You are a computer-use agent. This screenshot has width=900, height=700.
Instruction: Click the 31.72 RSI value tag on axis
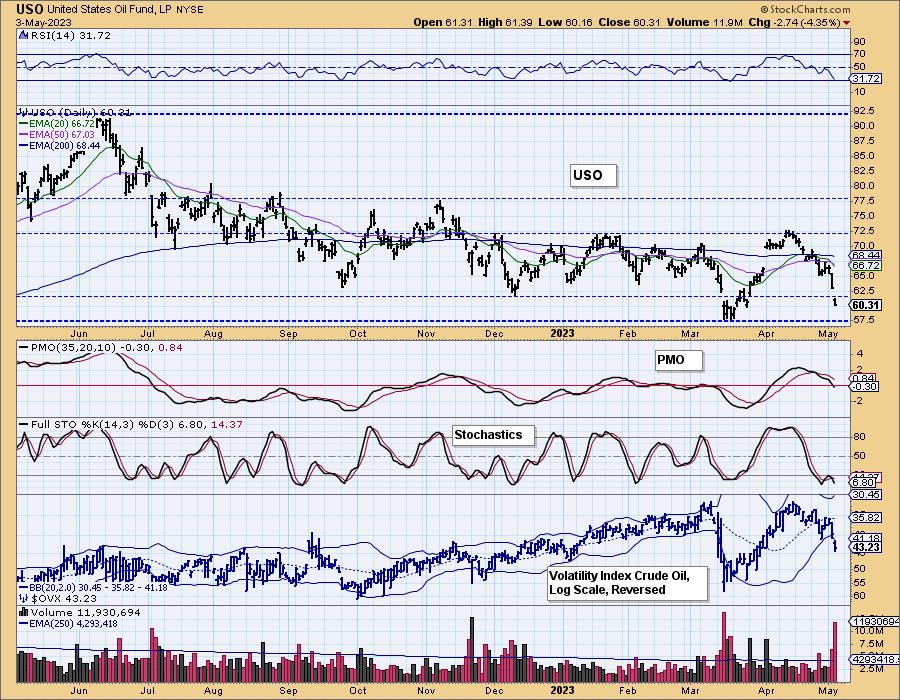click(x=867, y=79)
